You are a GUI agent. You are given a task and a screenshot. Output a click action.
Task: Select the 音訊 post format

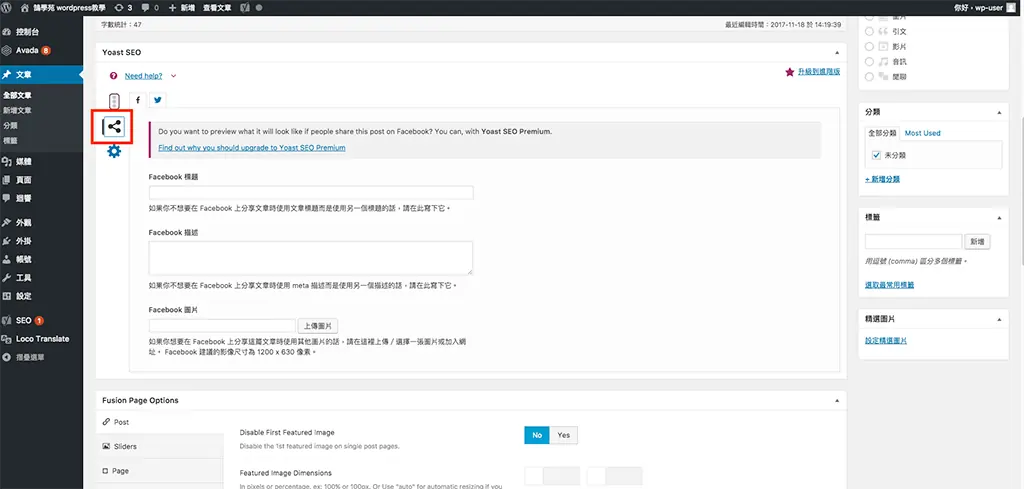click(869, 61)
